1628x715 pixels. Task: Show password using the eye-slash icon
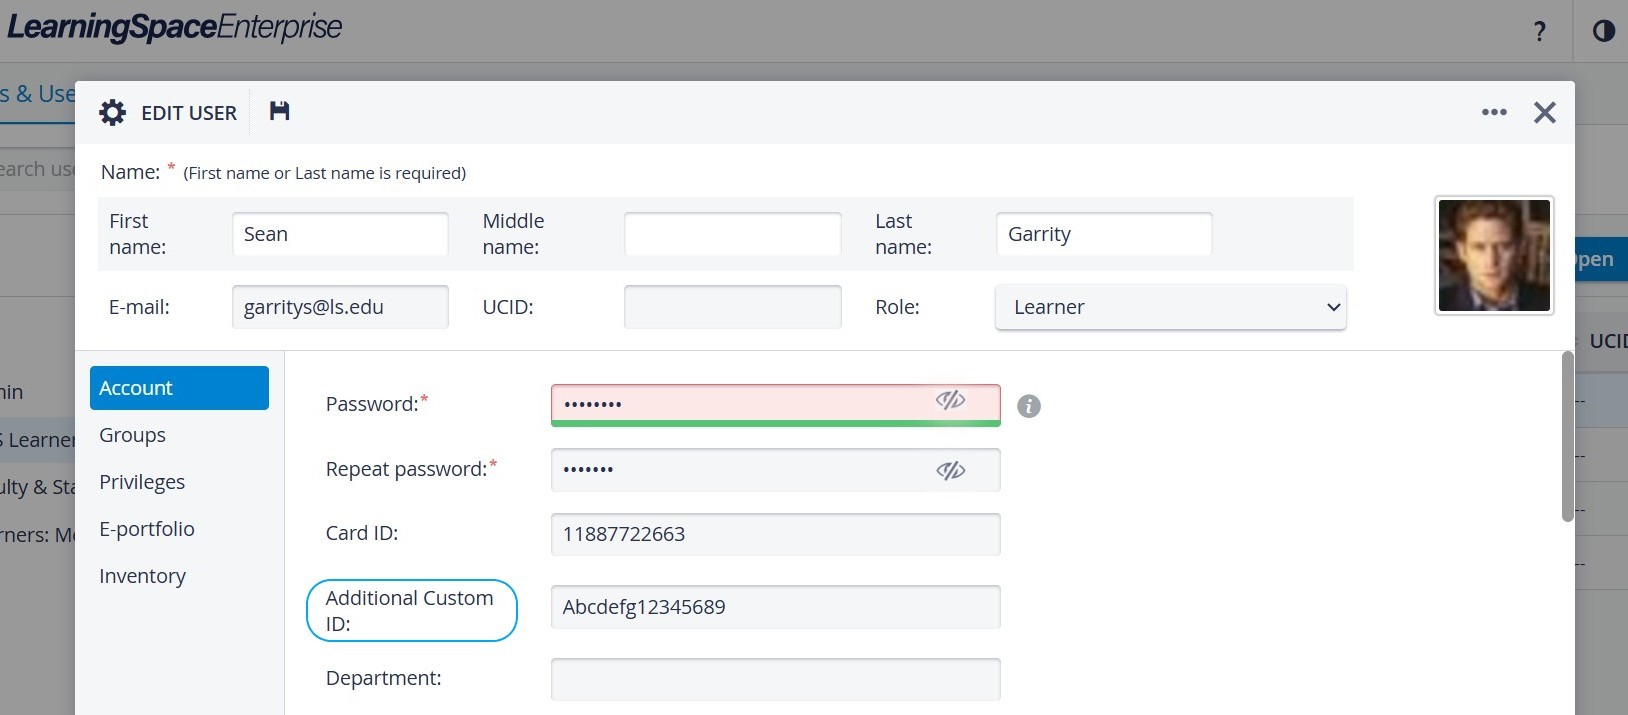[950, 401]
